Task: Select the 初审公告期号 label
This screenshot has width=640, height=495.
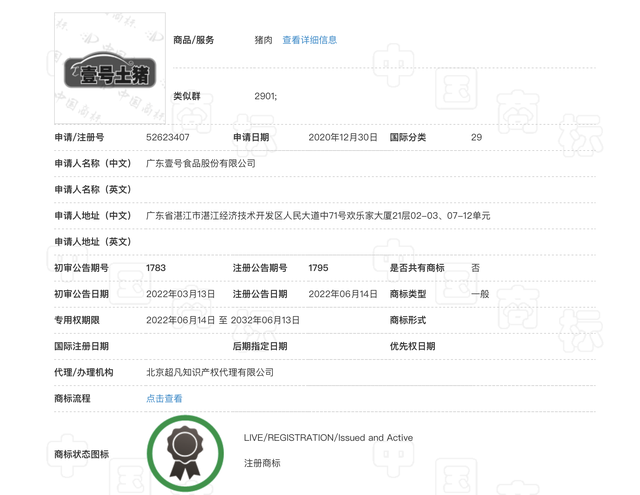Action: (x=81, y=268)
